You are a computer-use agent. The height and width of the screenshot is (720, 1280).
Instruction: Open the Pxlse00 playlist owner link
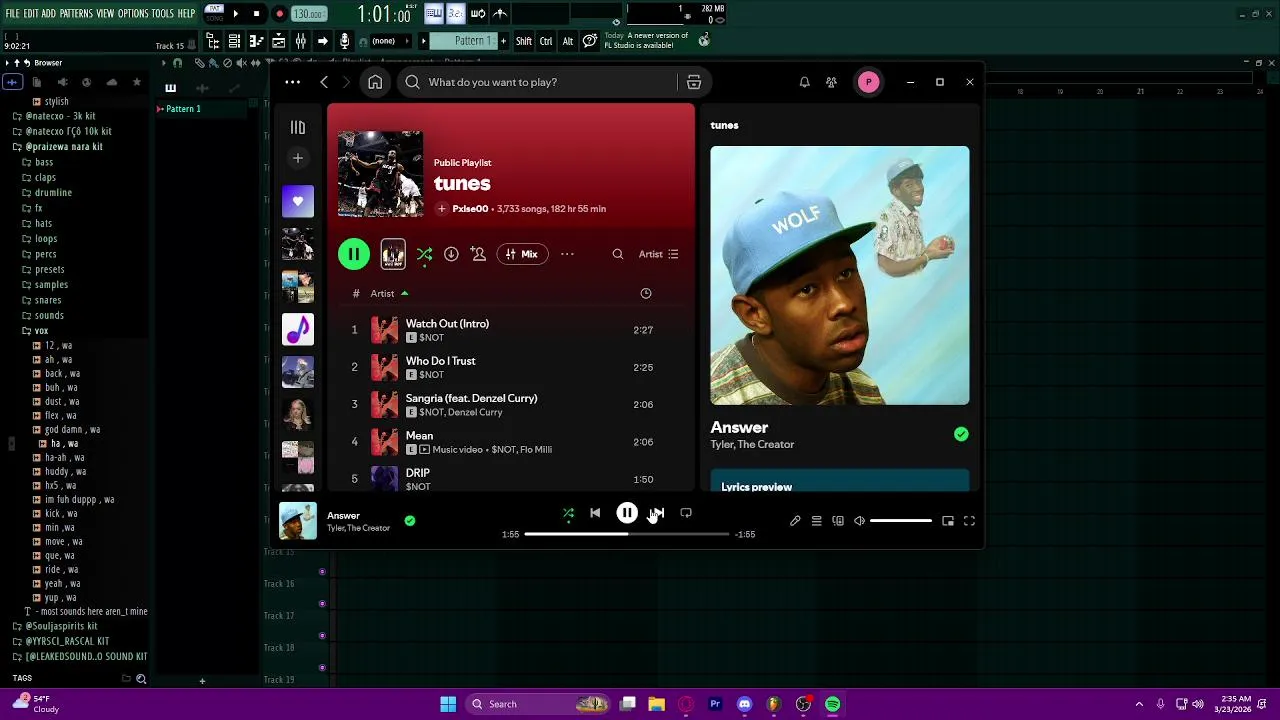(470, 209)
